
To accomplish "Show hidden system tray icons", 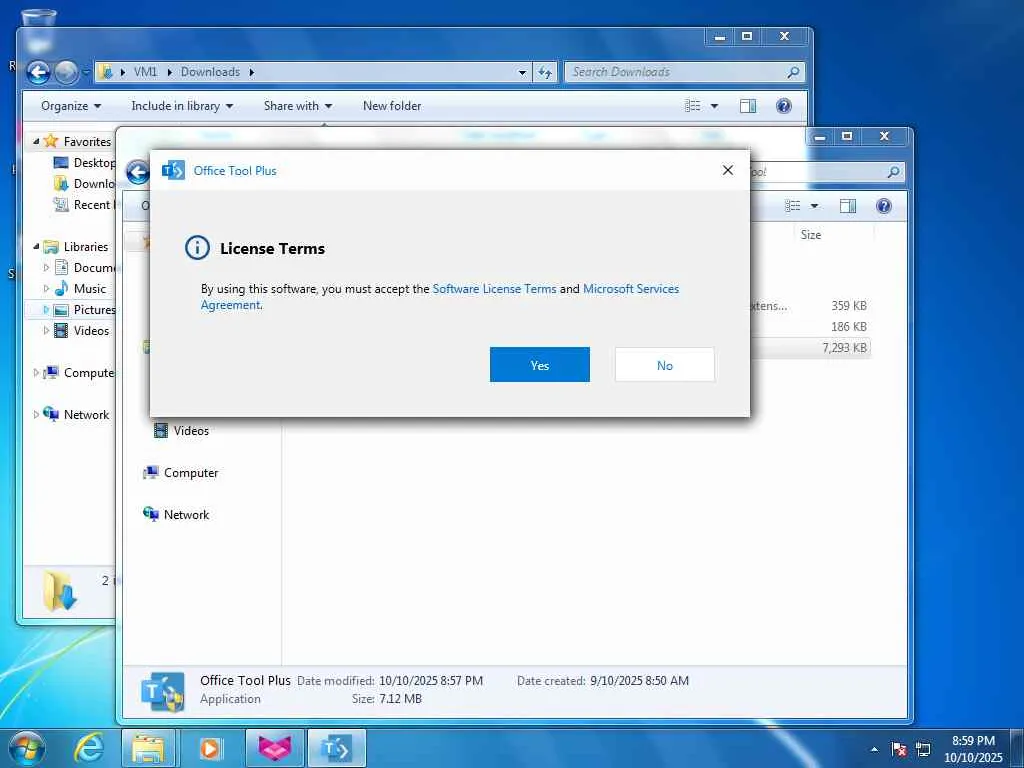I will [x=874, y=749].
